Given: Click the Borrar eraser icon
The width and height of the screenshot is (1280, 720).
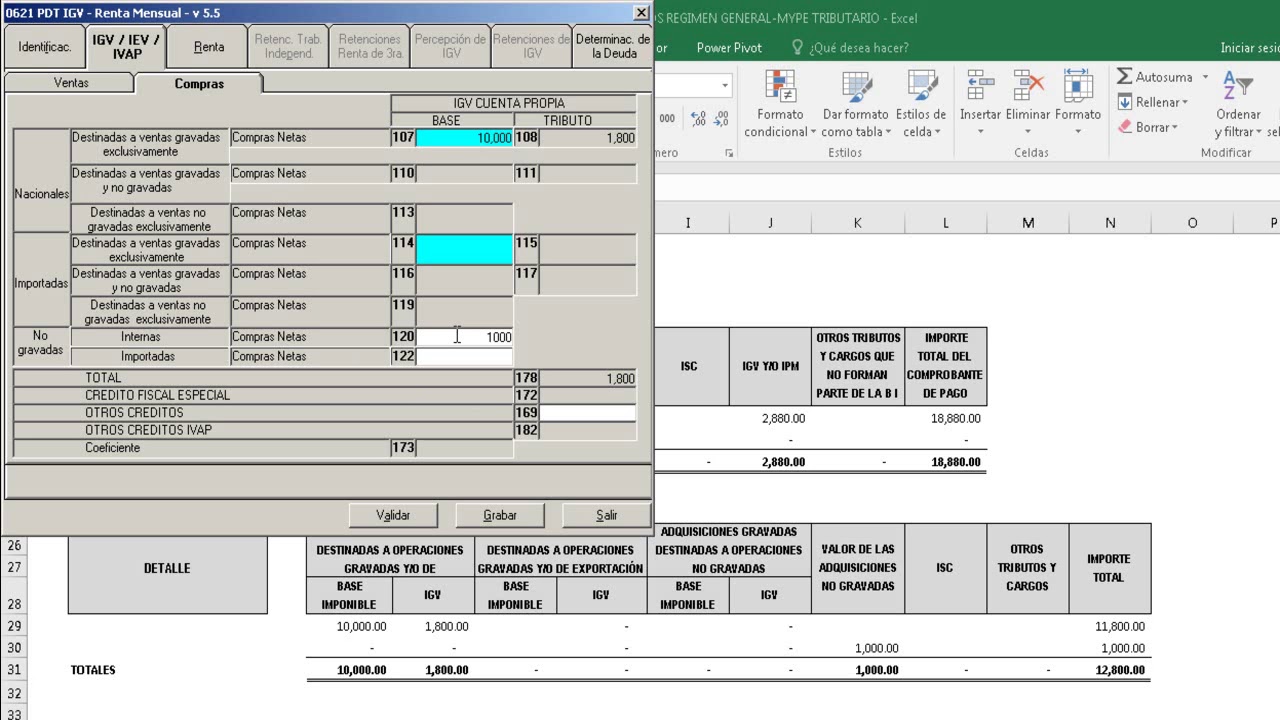Looking at the screenshot, I should pos(1125,127).
